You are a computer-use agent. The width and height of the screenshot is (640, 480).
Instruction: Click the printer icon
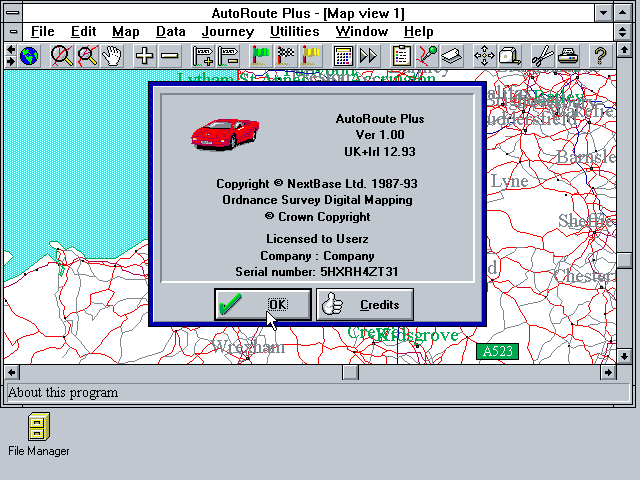pos(568,56)
